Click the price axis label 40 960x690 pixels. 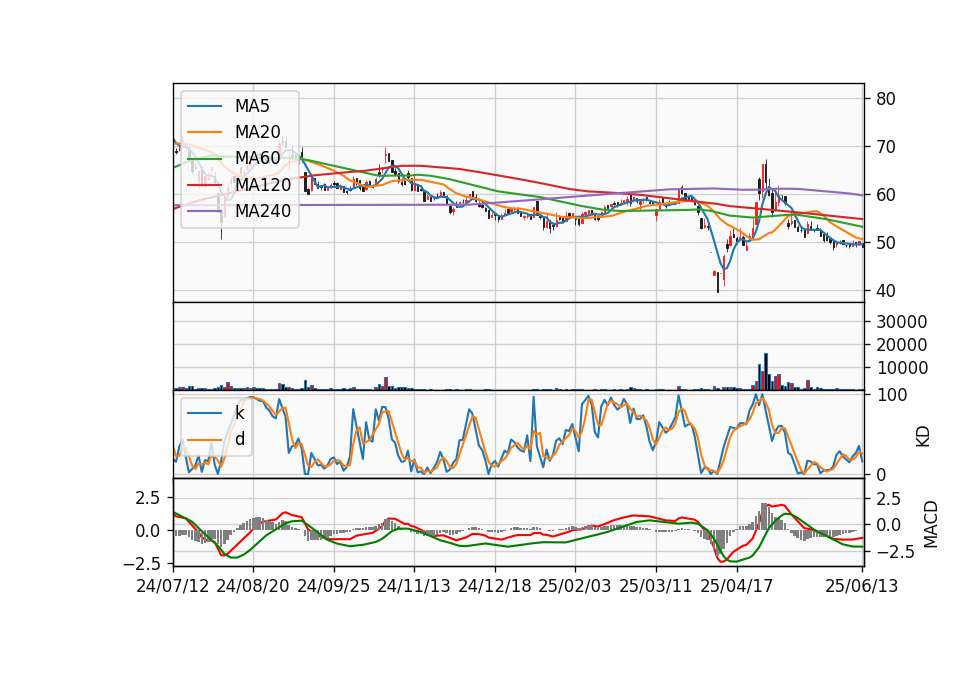885,291
